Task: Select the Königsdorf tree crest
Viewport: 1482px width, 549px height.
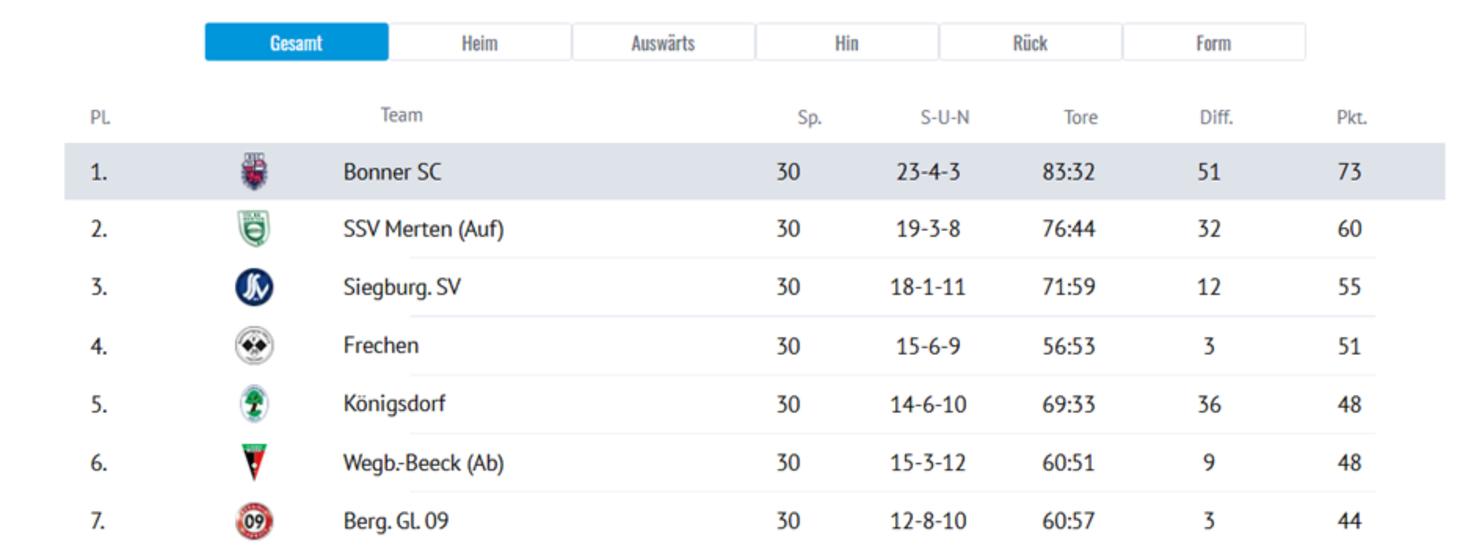Action: click(x=254, y=404)
